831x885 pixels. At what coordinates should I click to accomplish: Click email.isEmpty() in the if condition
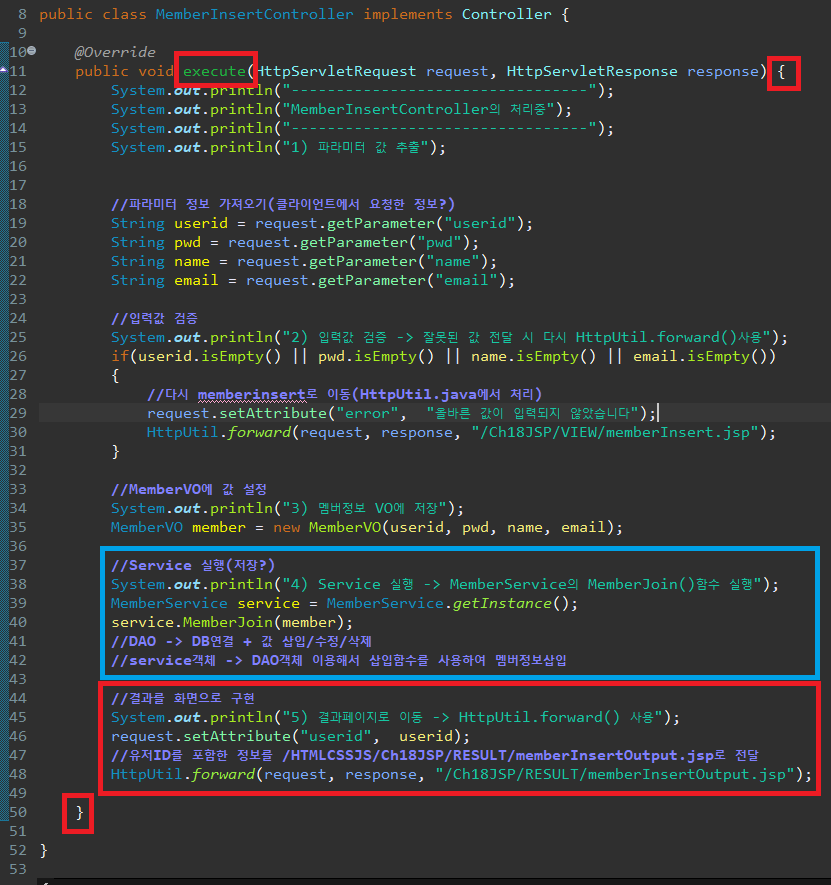tap(699, 356)
